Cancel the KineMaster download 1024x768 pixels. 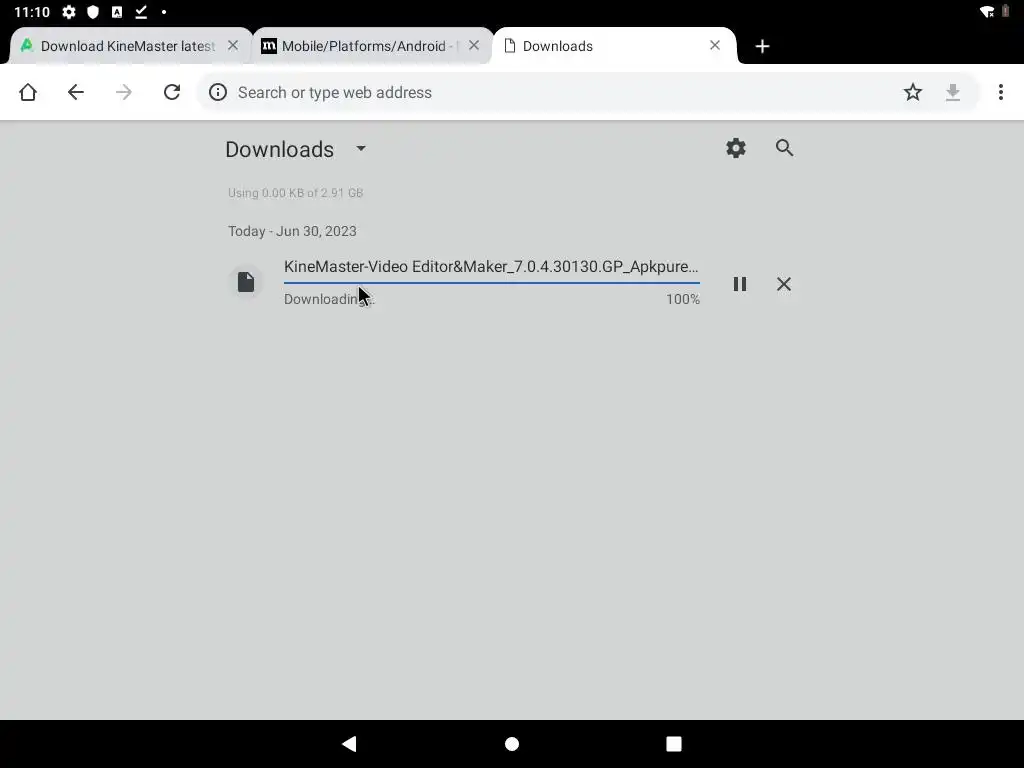[784, 284]
